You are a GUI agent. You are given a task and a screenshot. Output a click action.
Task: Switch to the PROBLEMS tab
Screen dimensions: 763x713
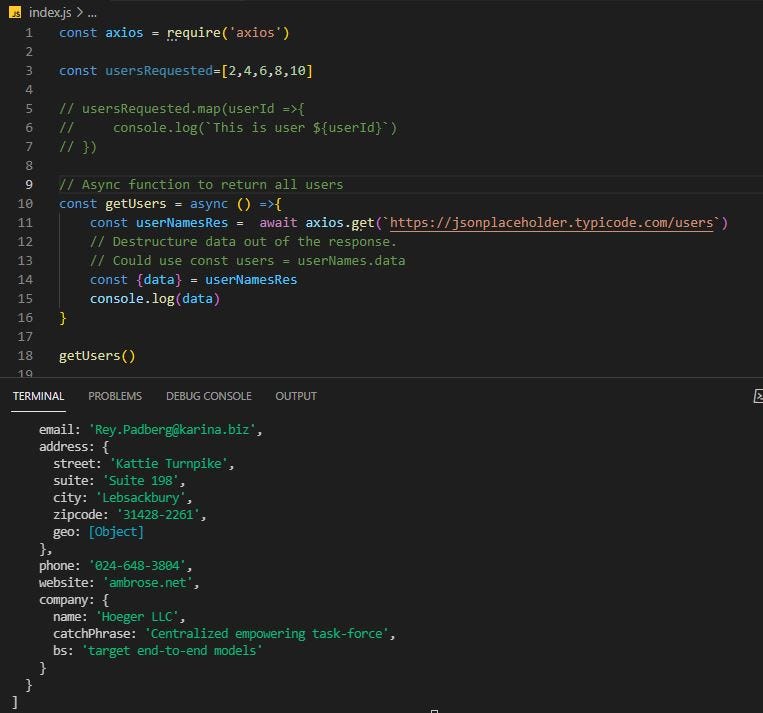(x=115, y=396)
